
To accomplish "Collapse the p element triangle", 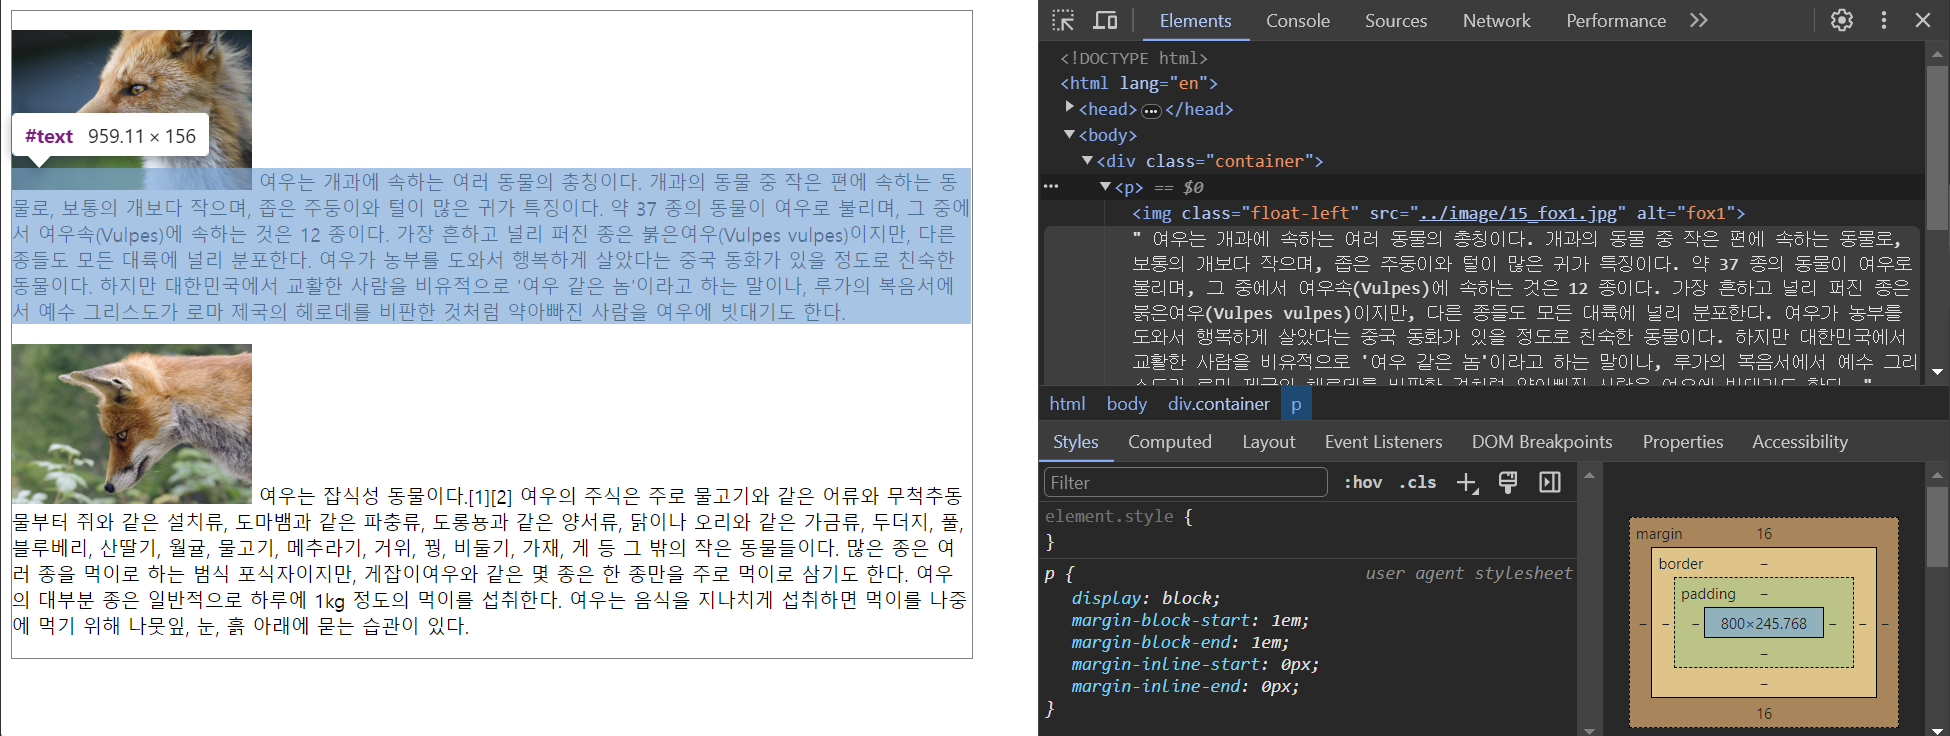I will tap(1105, 186).
